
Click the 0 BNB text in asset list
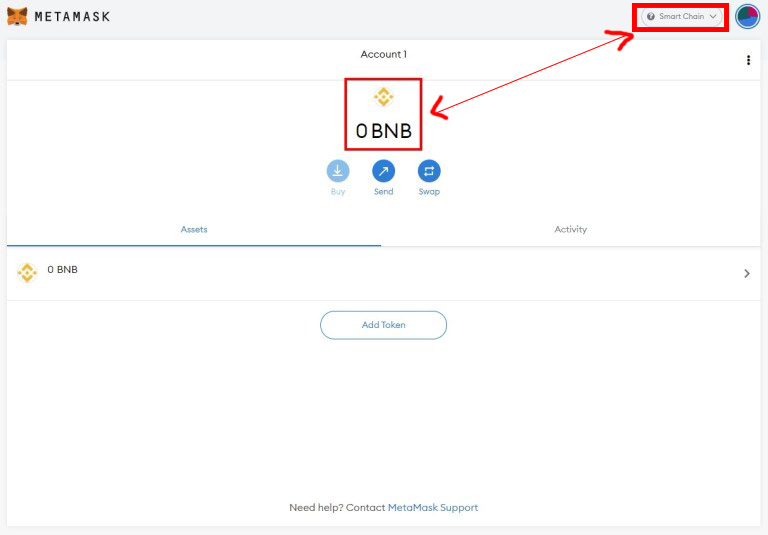pos(62,269)
